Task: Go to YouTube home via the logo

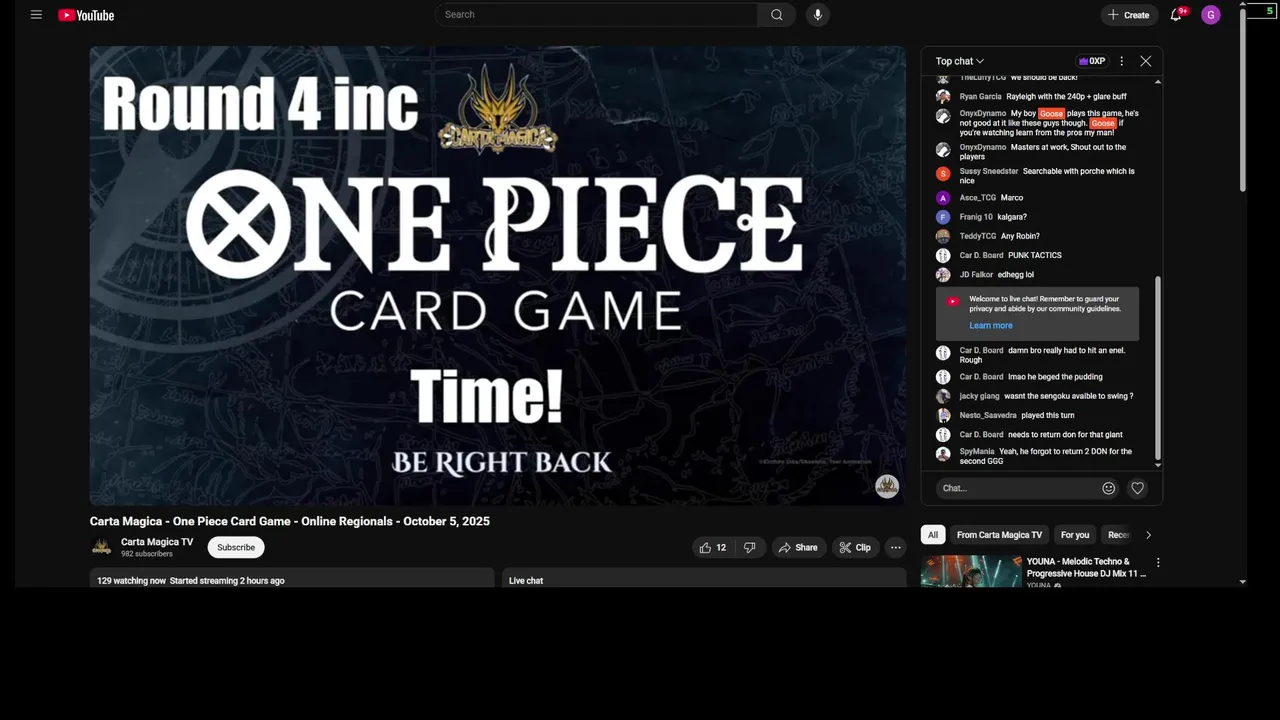Action: 86,15
